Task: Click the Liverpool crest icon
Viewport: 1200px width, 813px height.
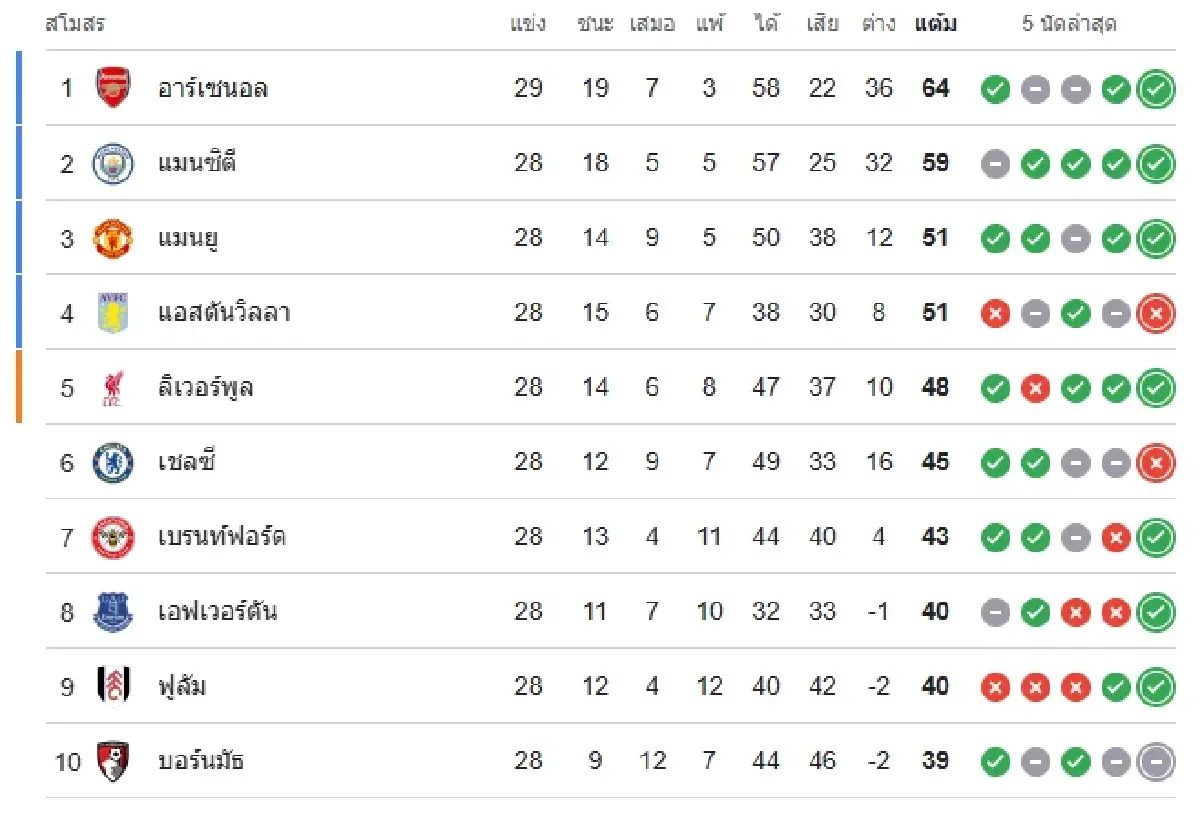Action: (x=113, y=388)
